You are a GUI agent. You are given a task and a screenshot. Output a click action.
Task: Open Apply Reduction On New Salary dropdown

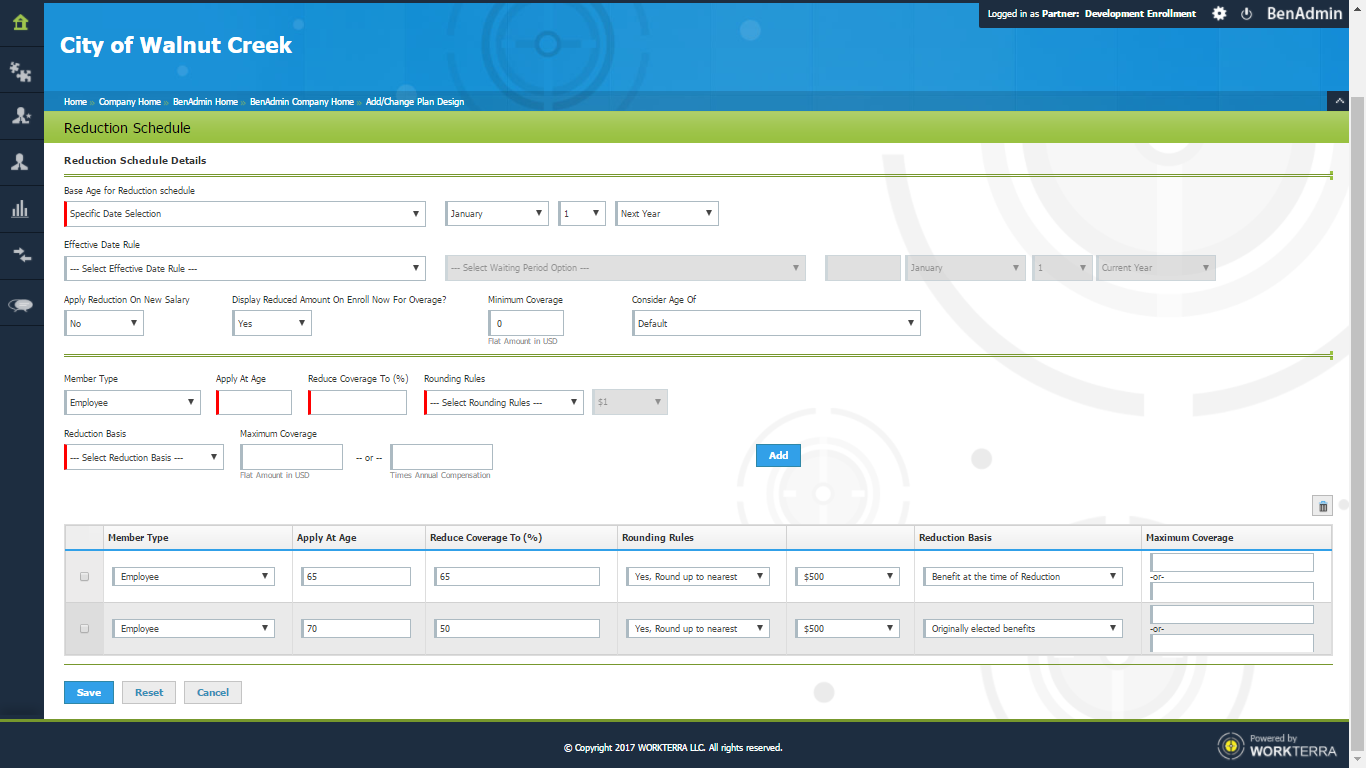pos(104,323)
